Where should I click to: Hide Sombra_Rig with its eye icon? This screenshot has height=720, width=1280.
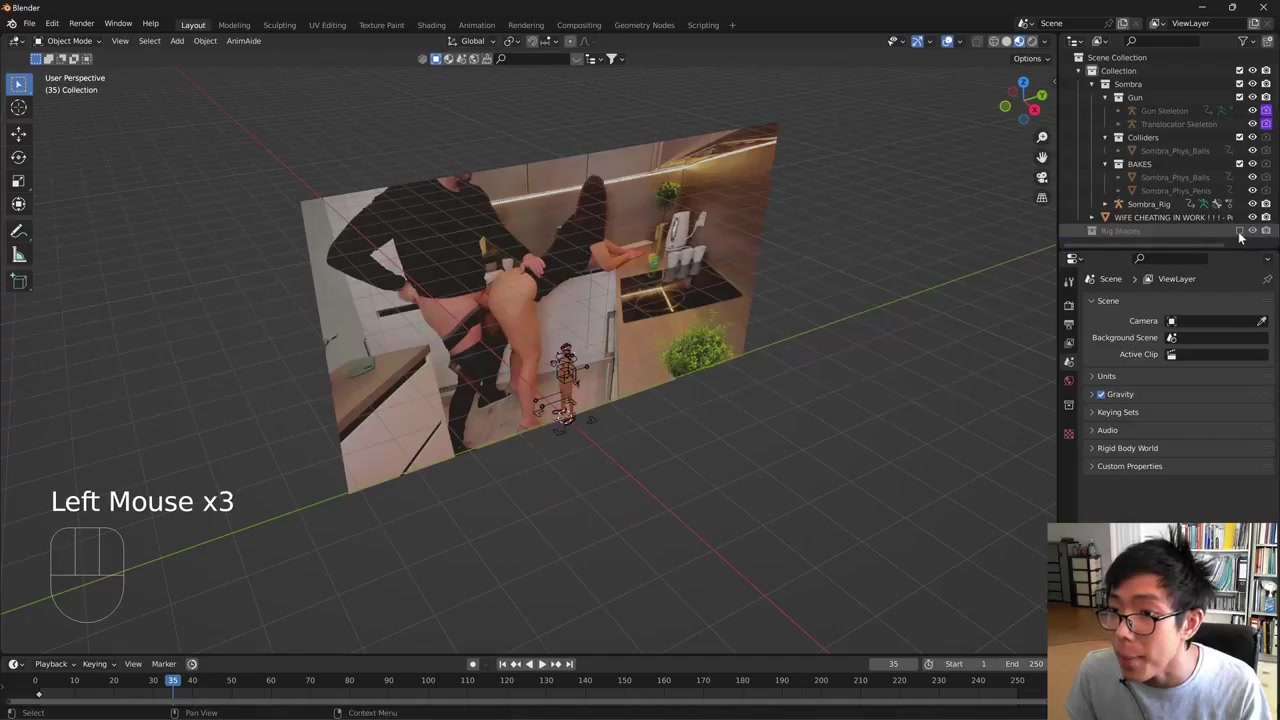1252,204
